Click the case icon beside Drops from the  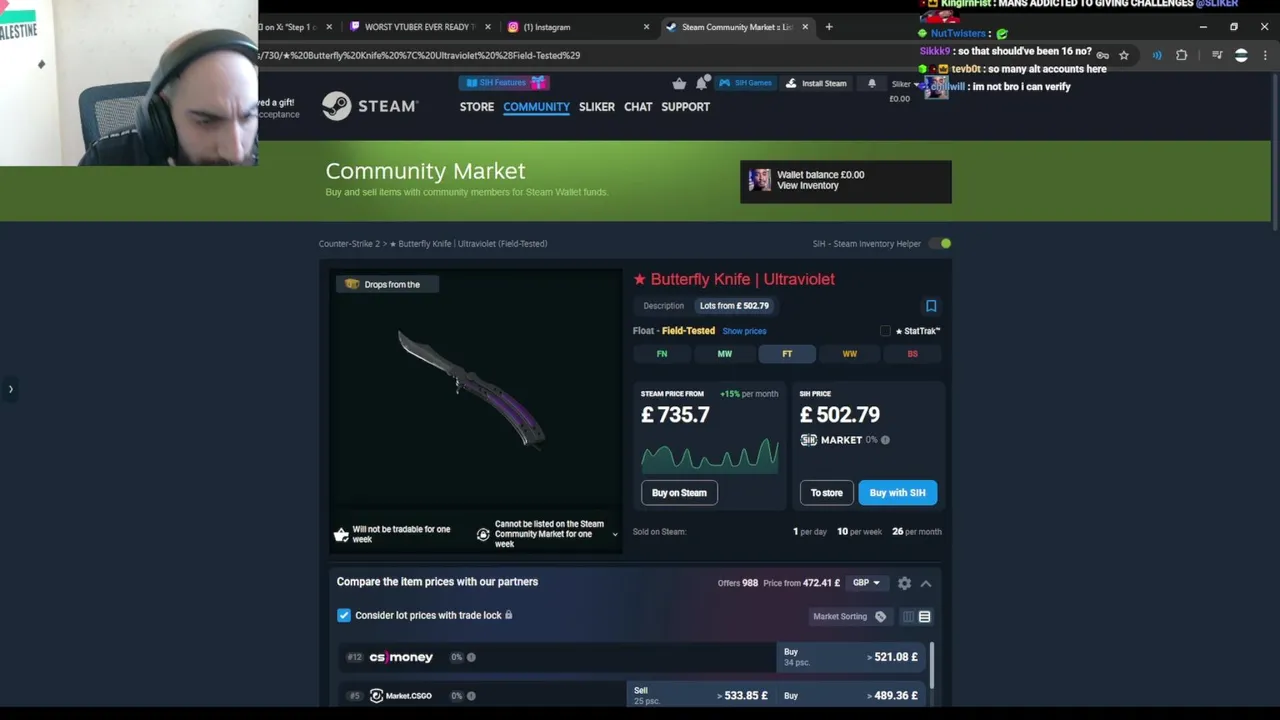click(352, 284)
